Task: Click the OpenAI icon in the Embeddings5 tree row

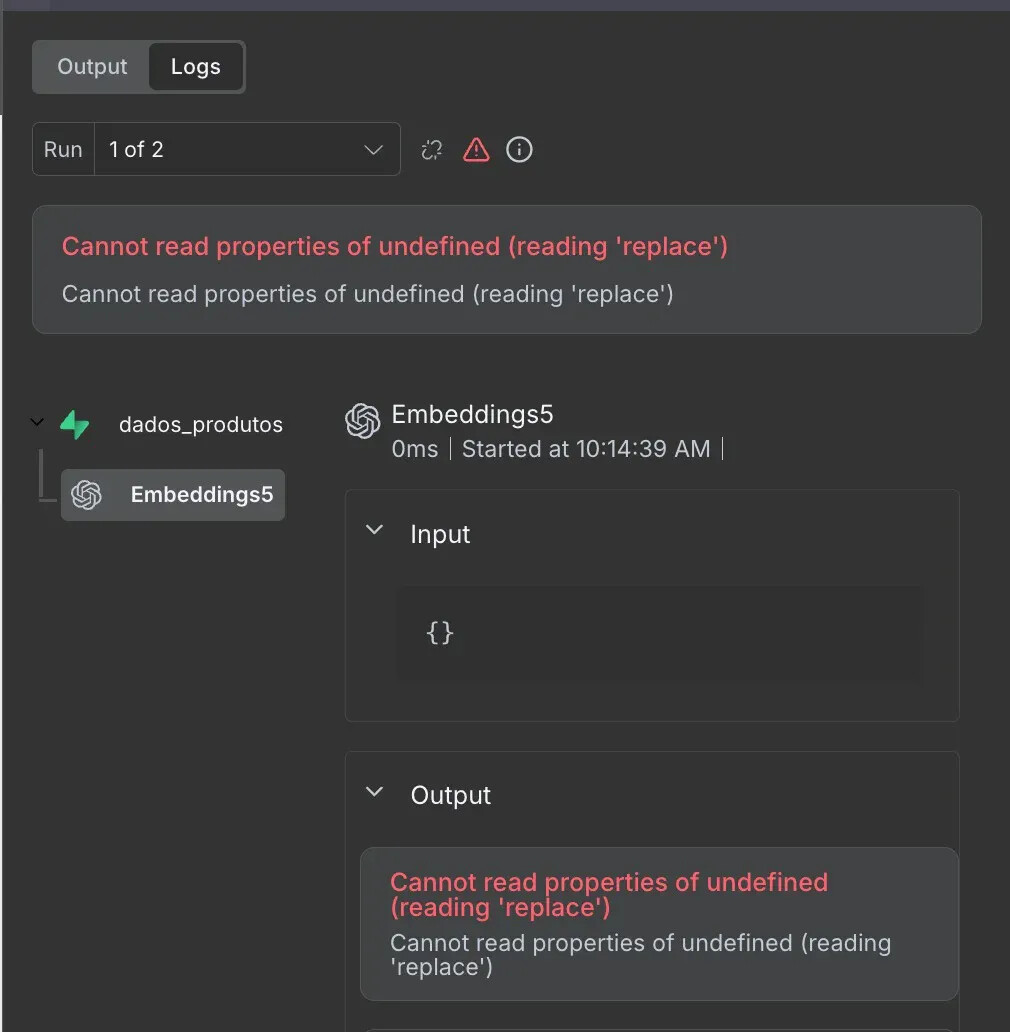Action: [87, 495]
